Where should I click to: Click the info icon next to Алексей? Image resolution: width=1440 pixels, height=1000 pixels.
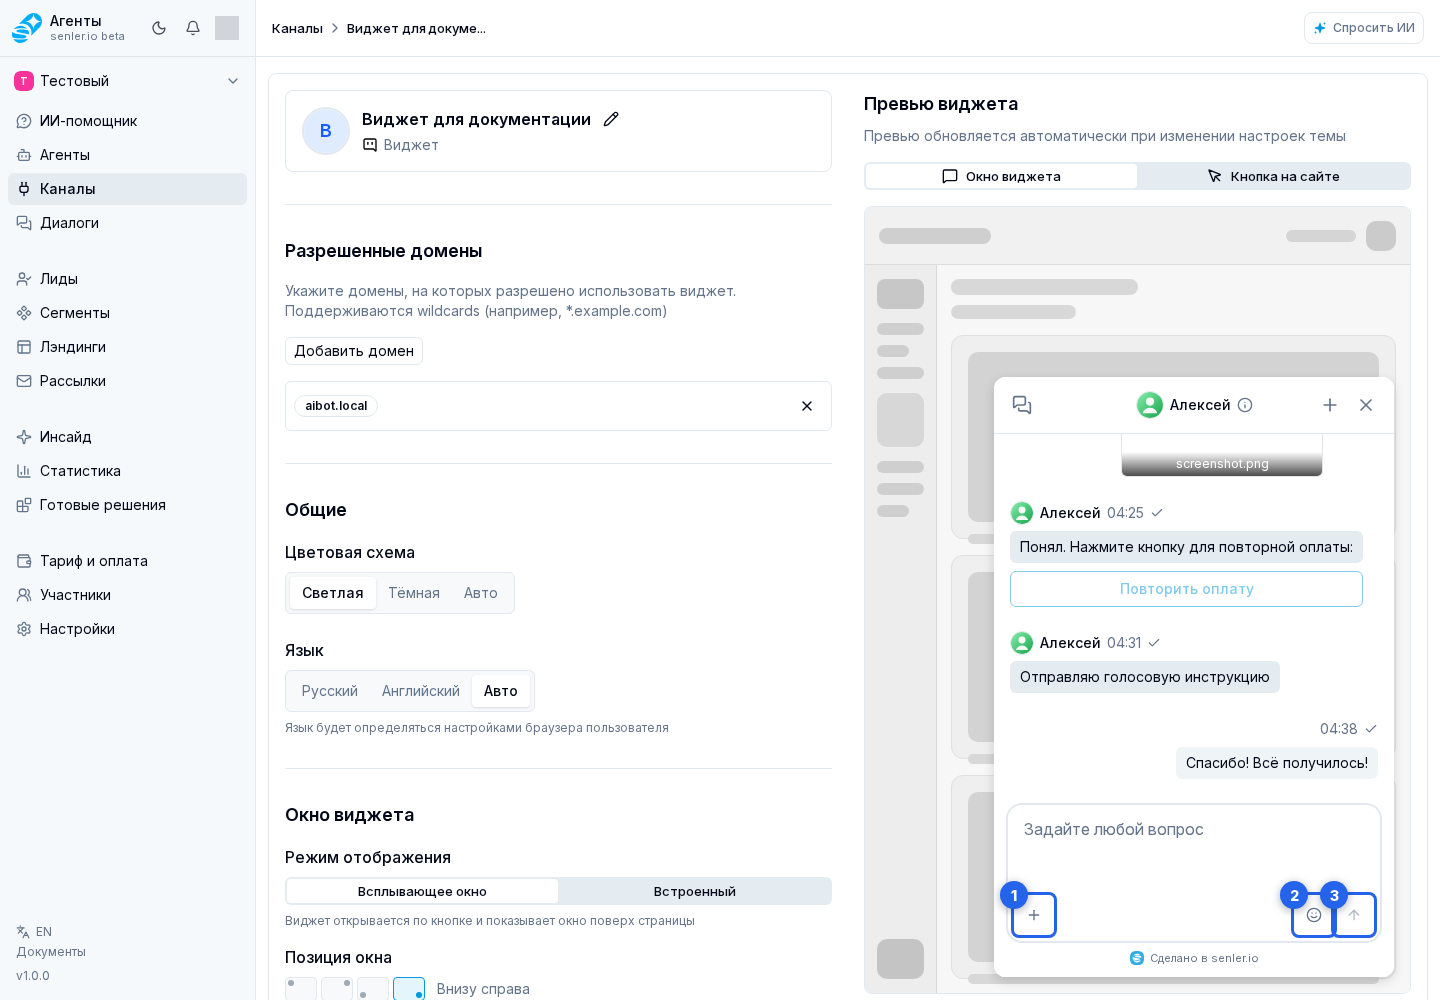click(1245, 405)
